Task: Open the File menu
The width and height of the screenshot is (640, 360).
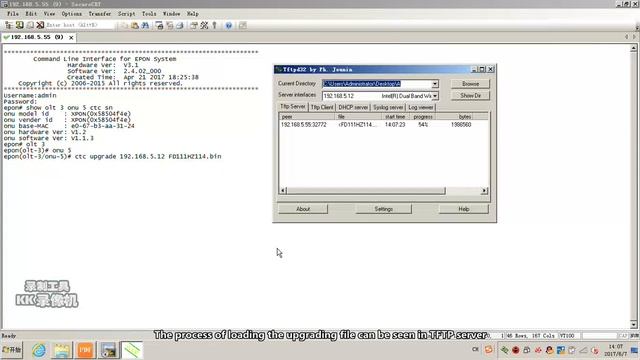Action: pos(13,13)
